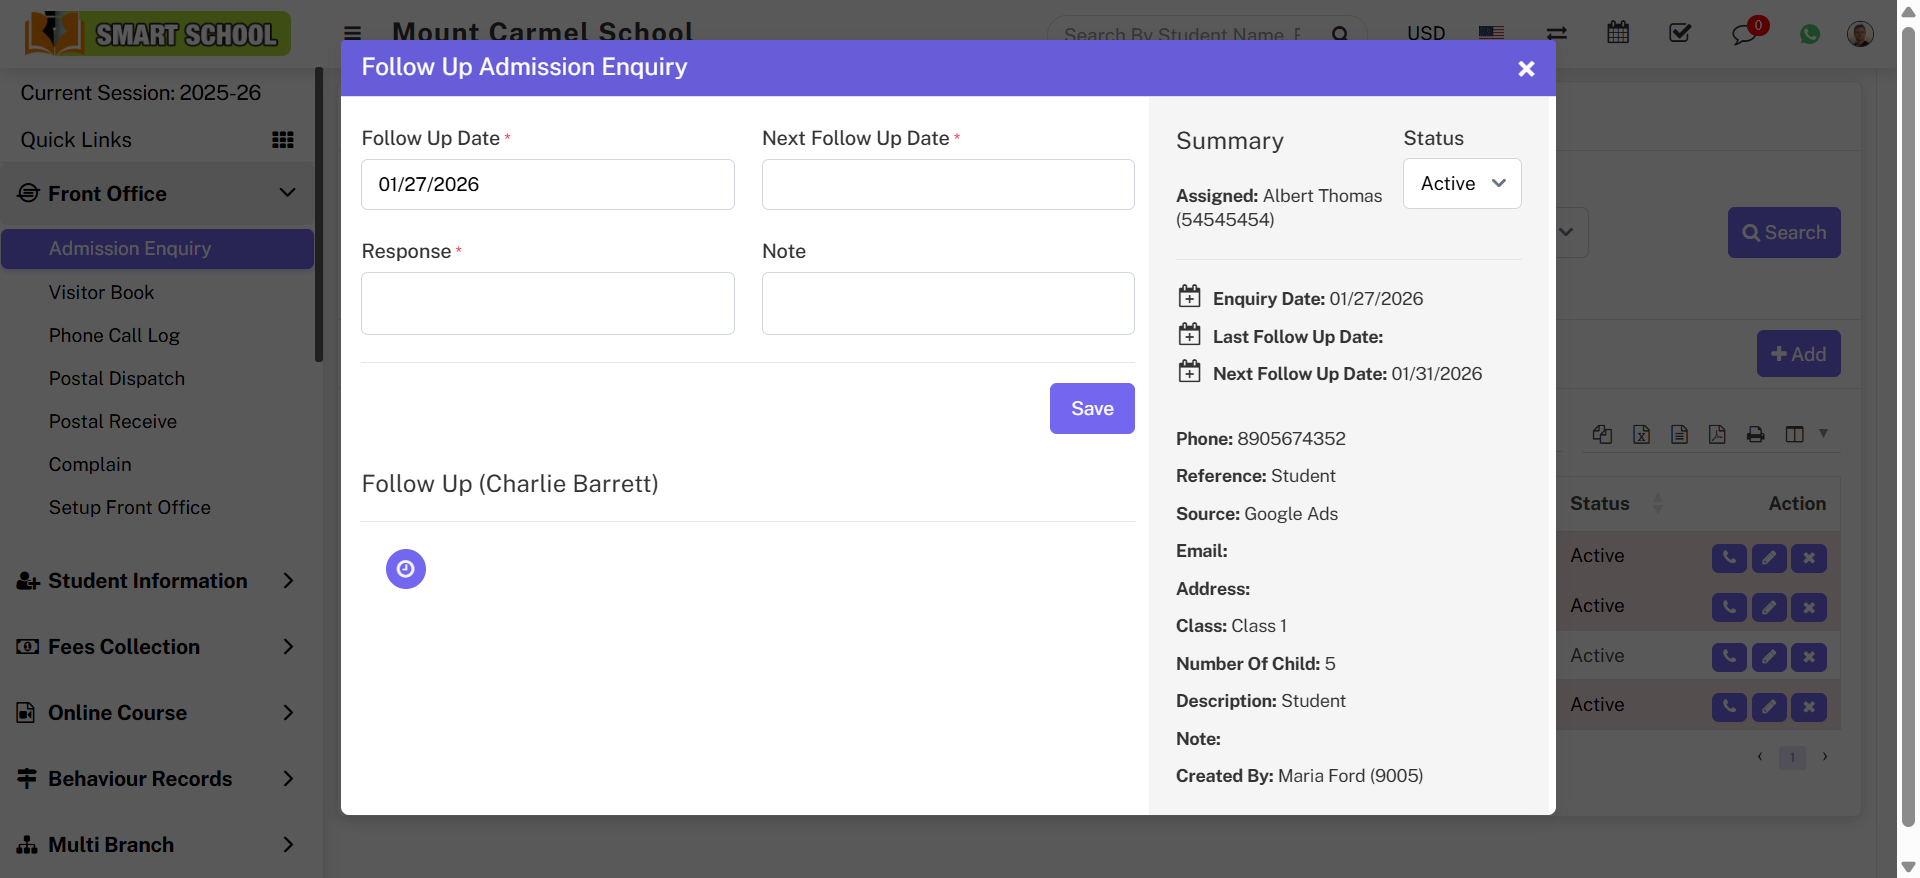This screenshot has height=878, width=1920.
Task: Click the user profile avatar
Action: point(1859,34)
